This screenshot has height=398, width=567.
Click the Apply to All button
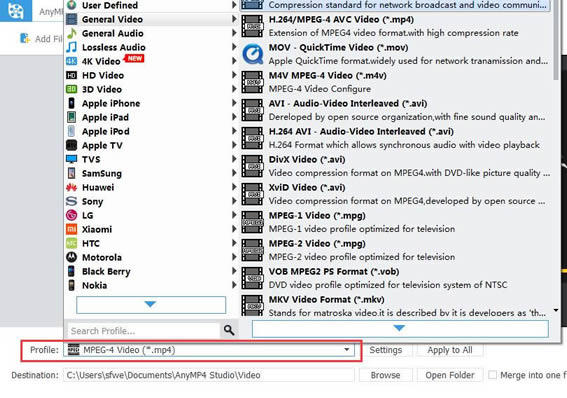click(450, 350)
